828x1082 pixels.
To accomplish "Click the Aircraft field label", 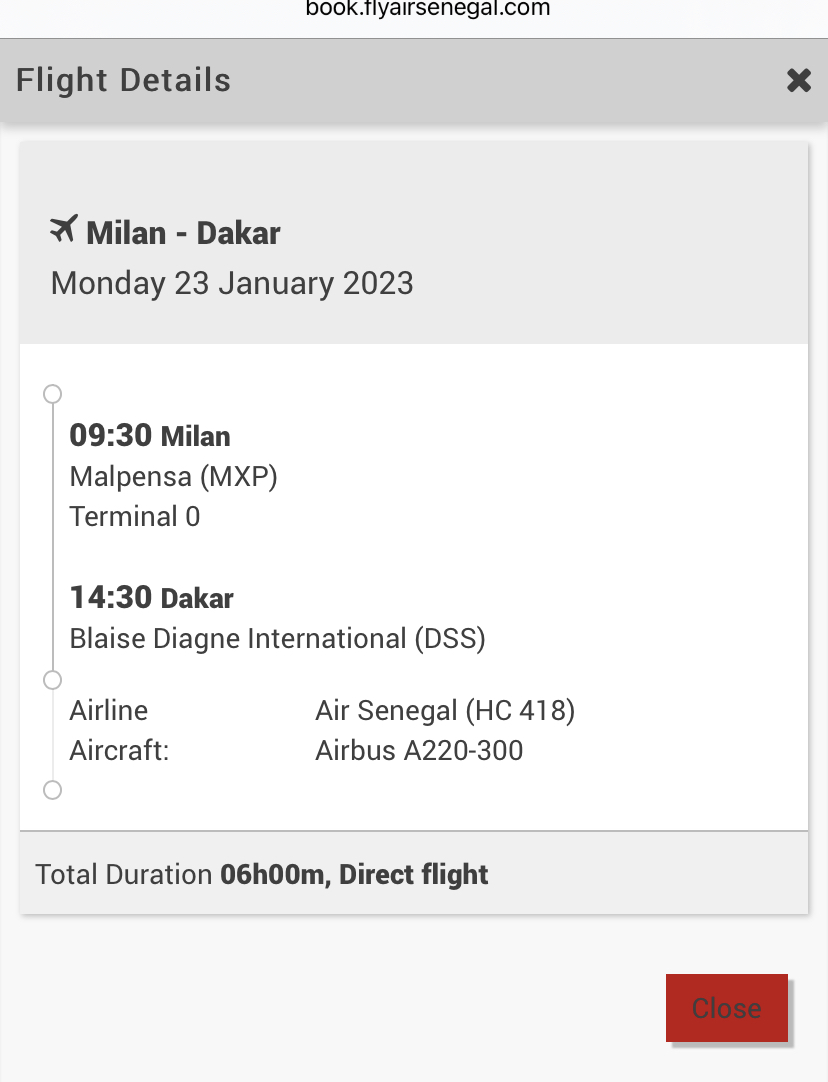I will (x=119, y=750).
